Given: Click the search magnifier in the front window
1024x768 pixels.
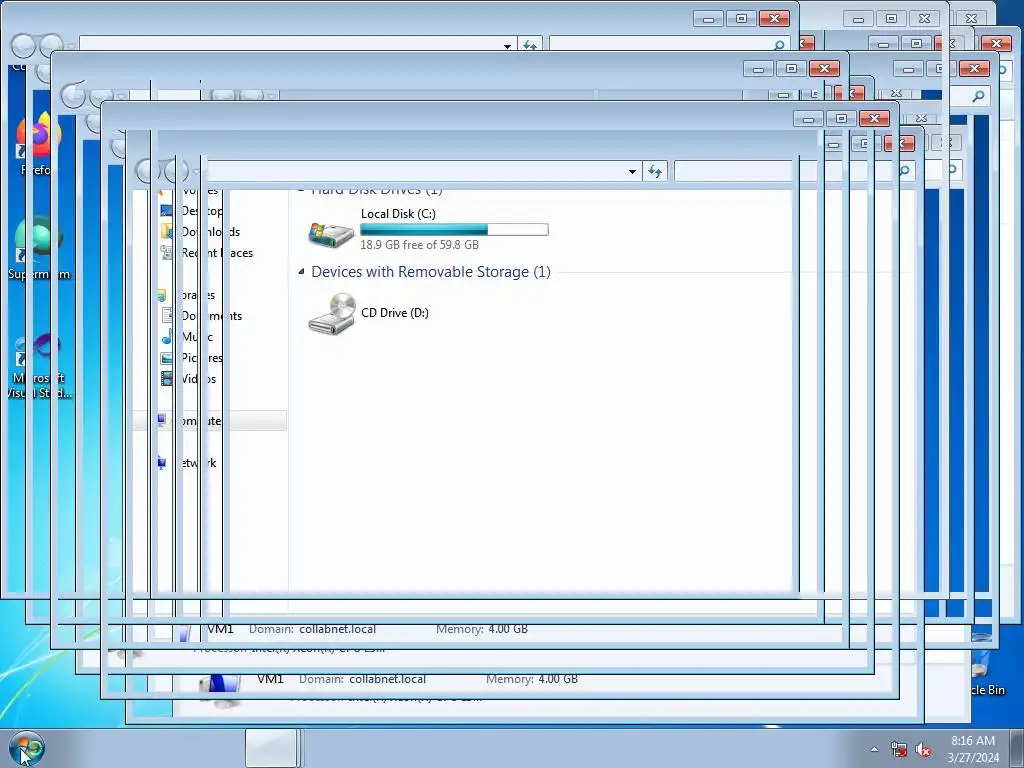Looking at the screenshot, I should pyautogui.click(x=904, y=170).
